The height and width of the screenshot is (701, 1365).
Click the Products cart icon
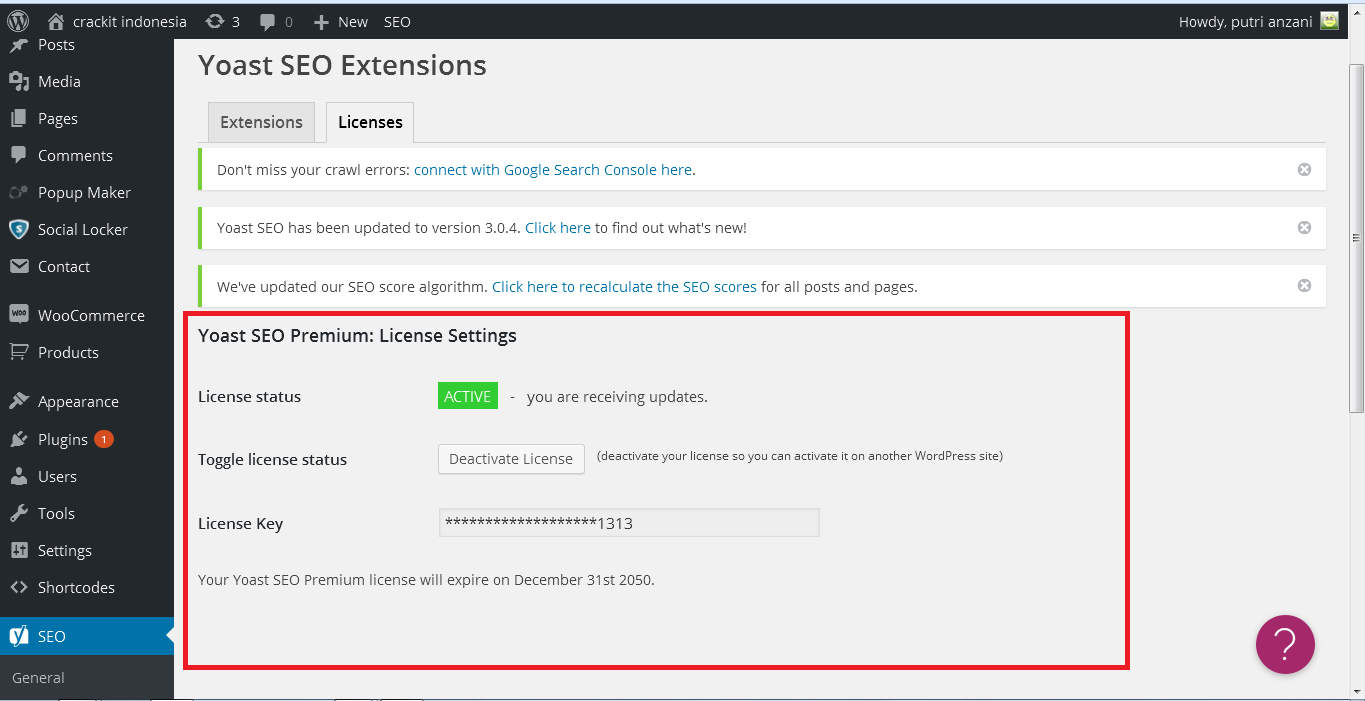coord(18,352)
